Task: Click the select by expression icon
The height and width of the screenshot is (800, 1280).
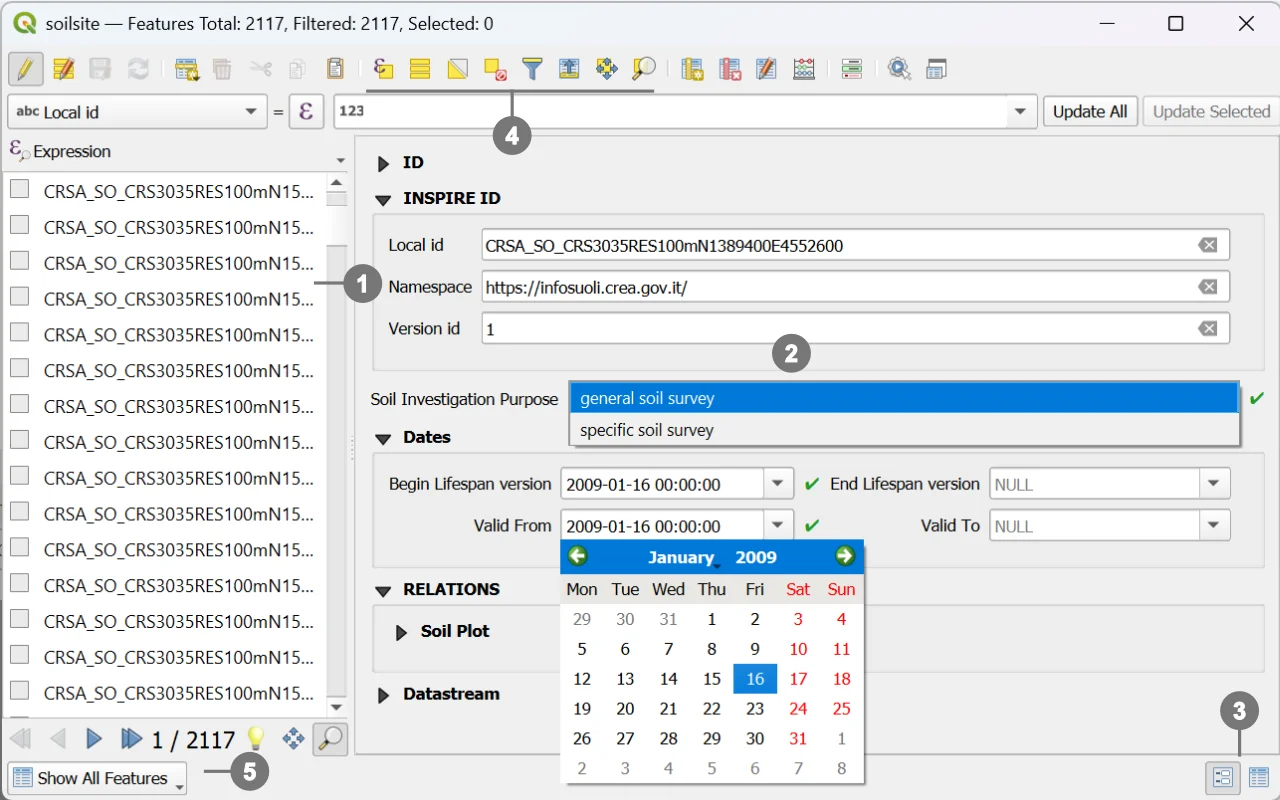Action: click(383, 69)
